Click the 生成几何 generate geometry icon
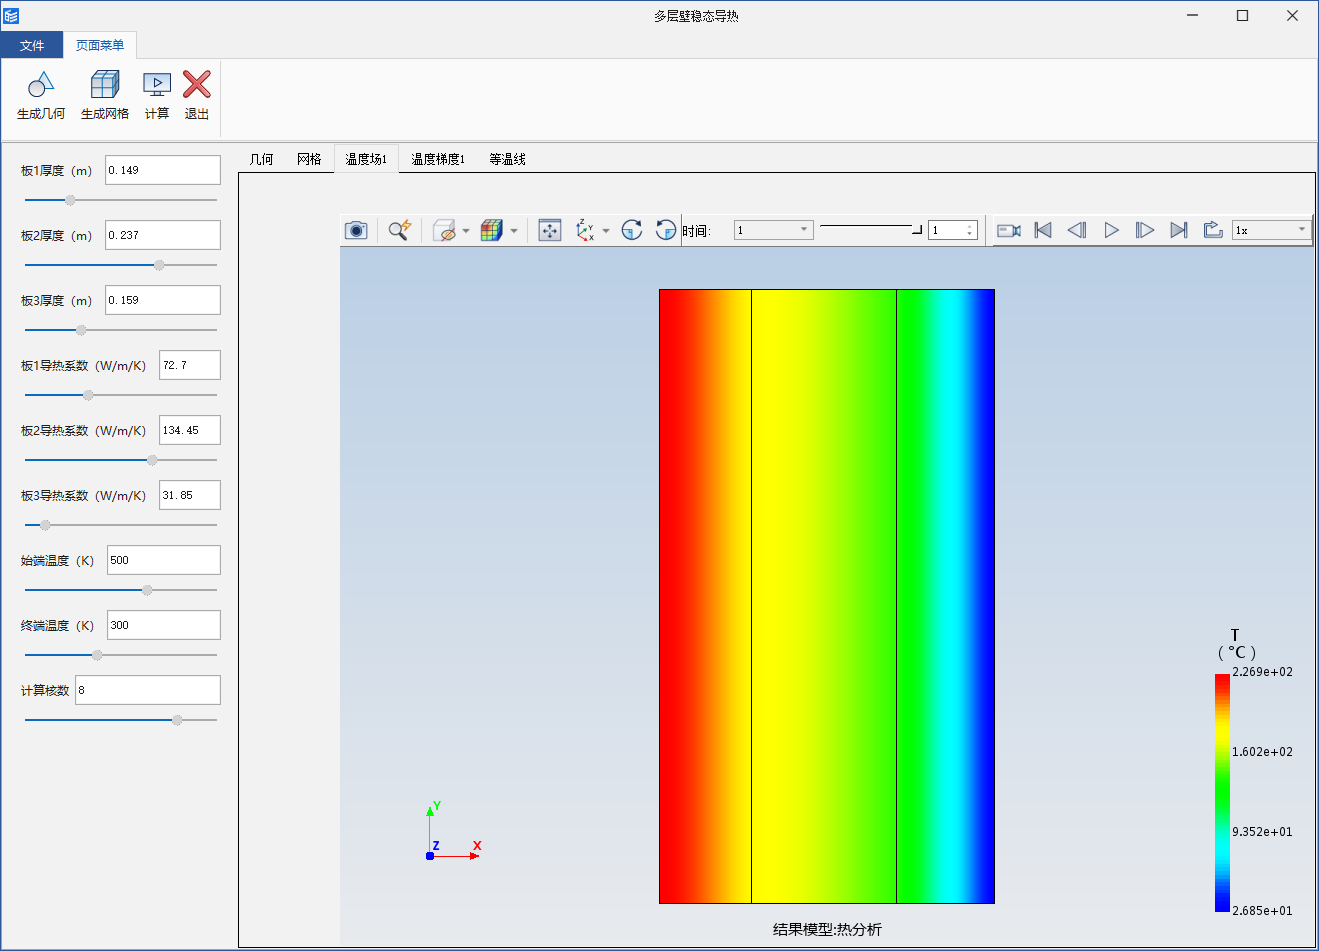 click(x=41, y=85)
